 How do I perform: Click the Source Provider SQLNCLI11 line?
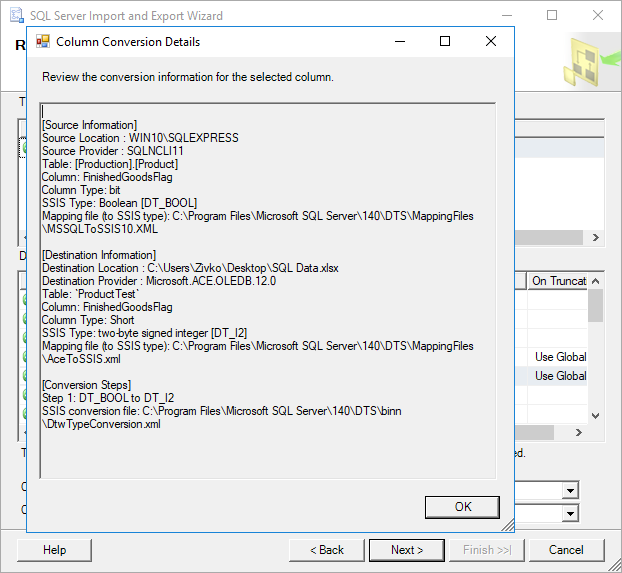tap(113, 151)
